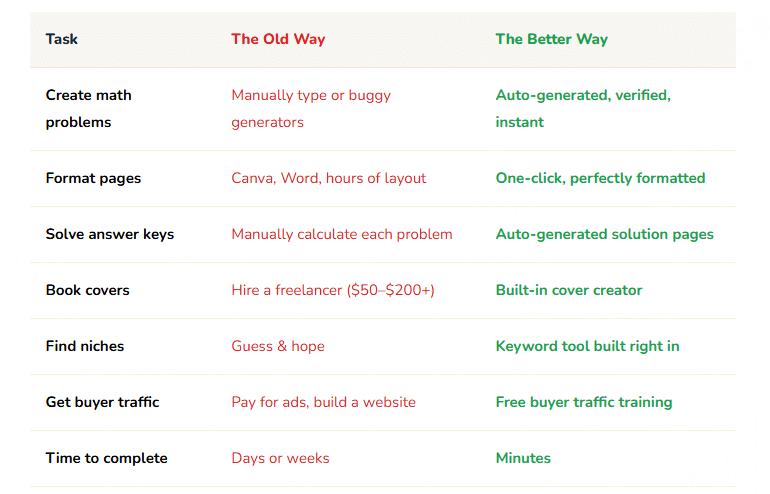Click "Built-in cover creator" cell
The width and height of the screenshot is (770, 494).
569,290
